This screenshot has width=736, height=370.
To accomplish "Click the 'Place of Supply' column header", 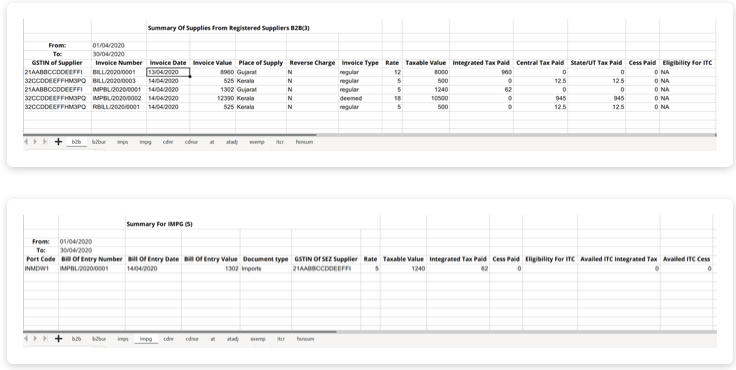I will coord(261,62).
